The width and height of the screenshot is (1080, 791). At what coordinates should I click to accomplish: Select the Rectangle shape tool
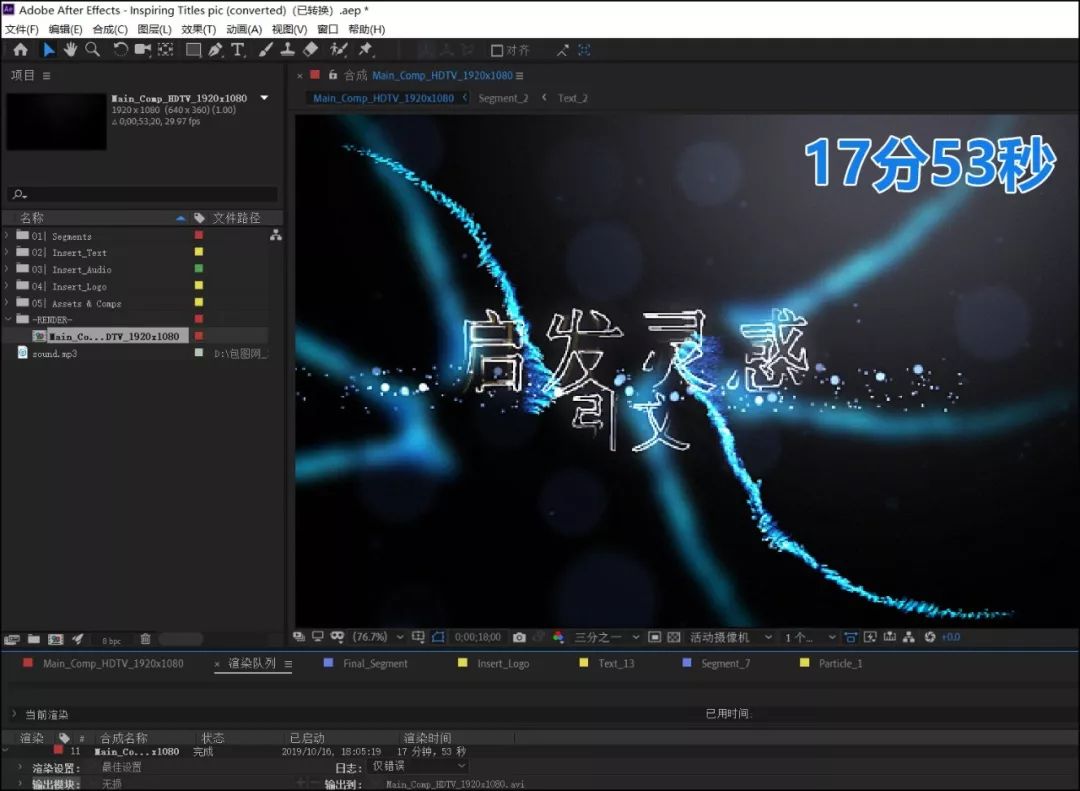point(195,50)
